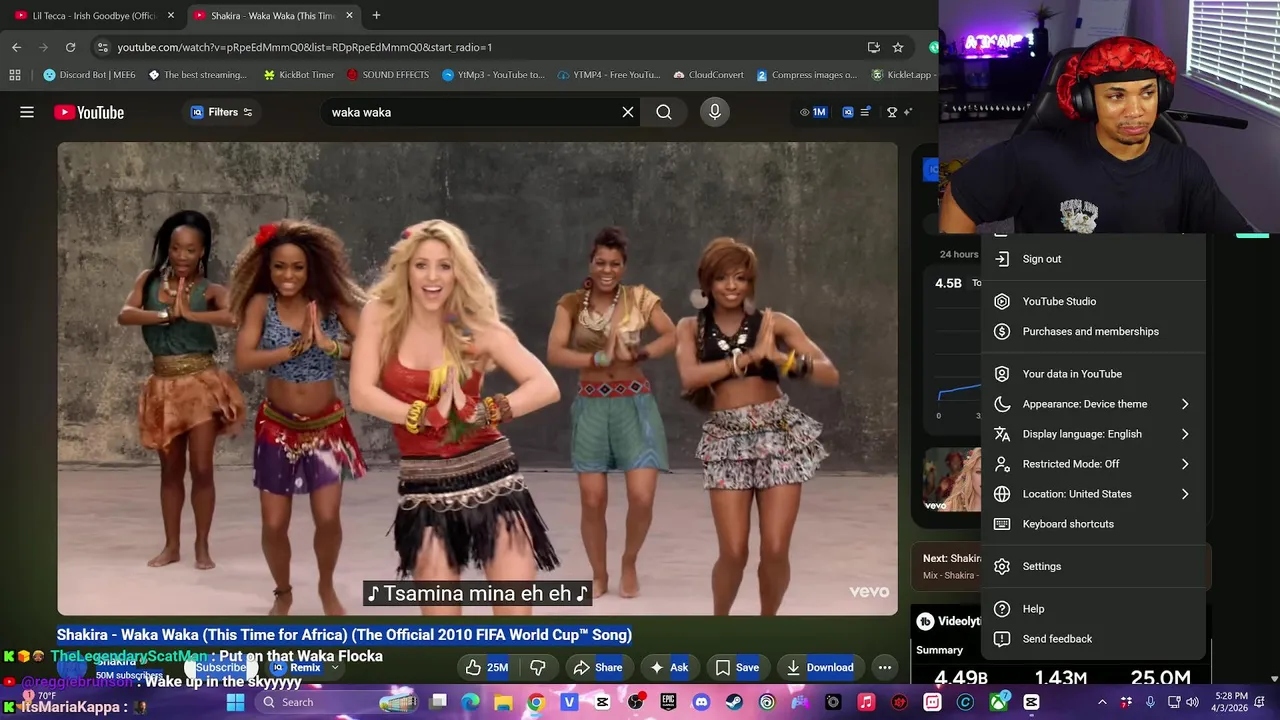Open the Filters dropdown

click(x=222, y=112)
